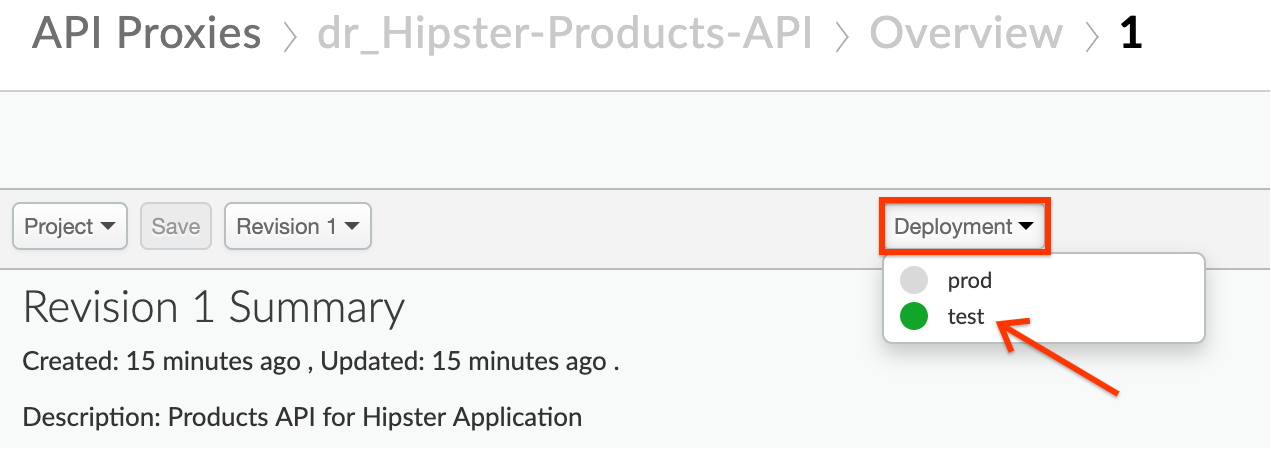Select the test environment entry
This screenshot has width=1271, height=451.
pos(1043,317)
